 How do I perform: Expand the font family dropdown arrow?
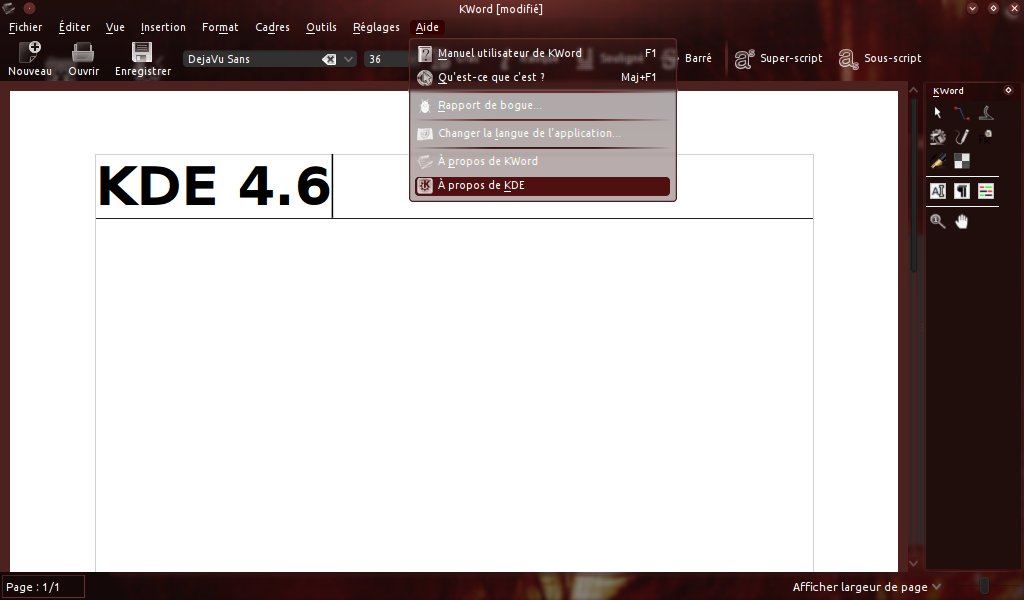point(349,59)
